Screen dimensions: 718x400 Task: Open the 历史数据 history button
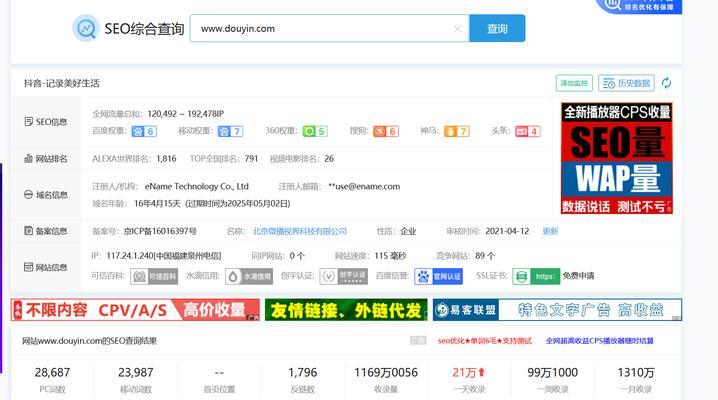626,83
